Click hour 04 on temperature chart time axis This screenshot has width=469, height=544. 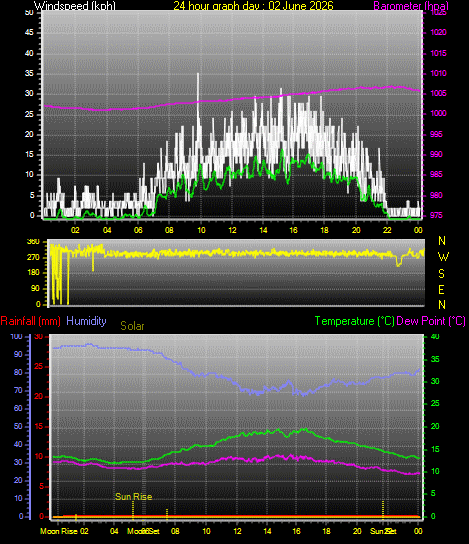coord(114,531)
